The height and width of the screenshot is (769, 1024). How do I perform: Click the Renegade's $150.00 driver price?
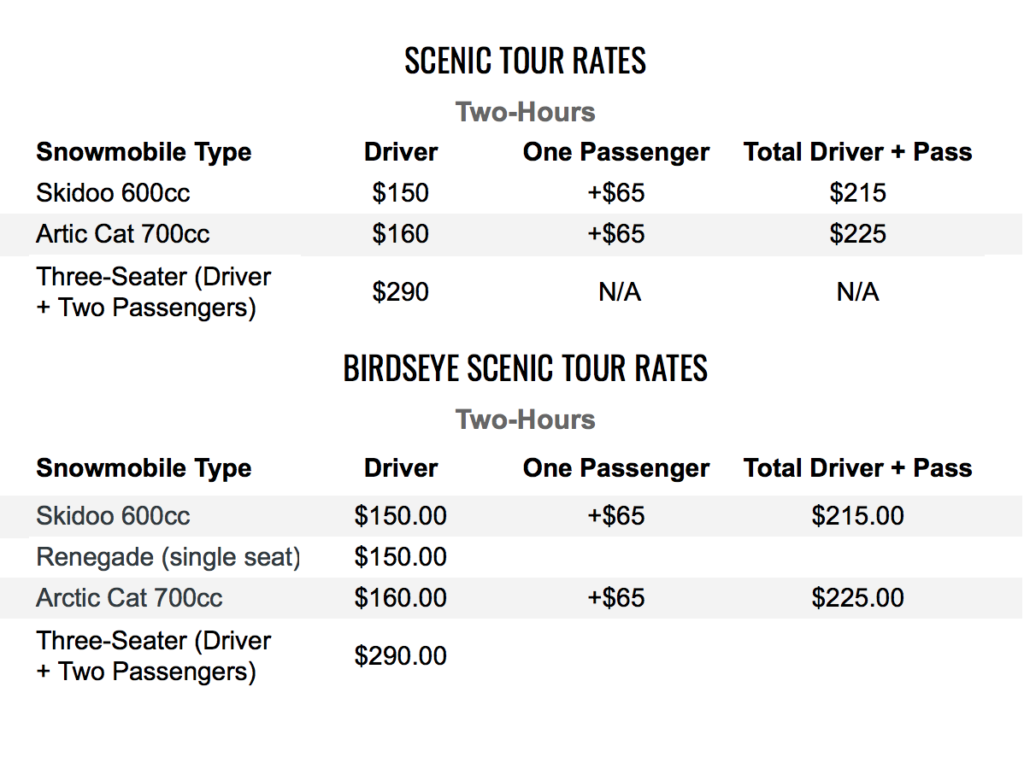click(x=400, y=557)
